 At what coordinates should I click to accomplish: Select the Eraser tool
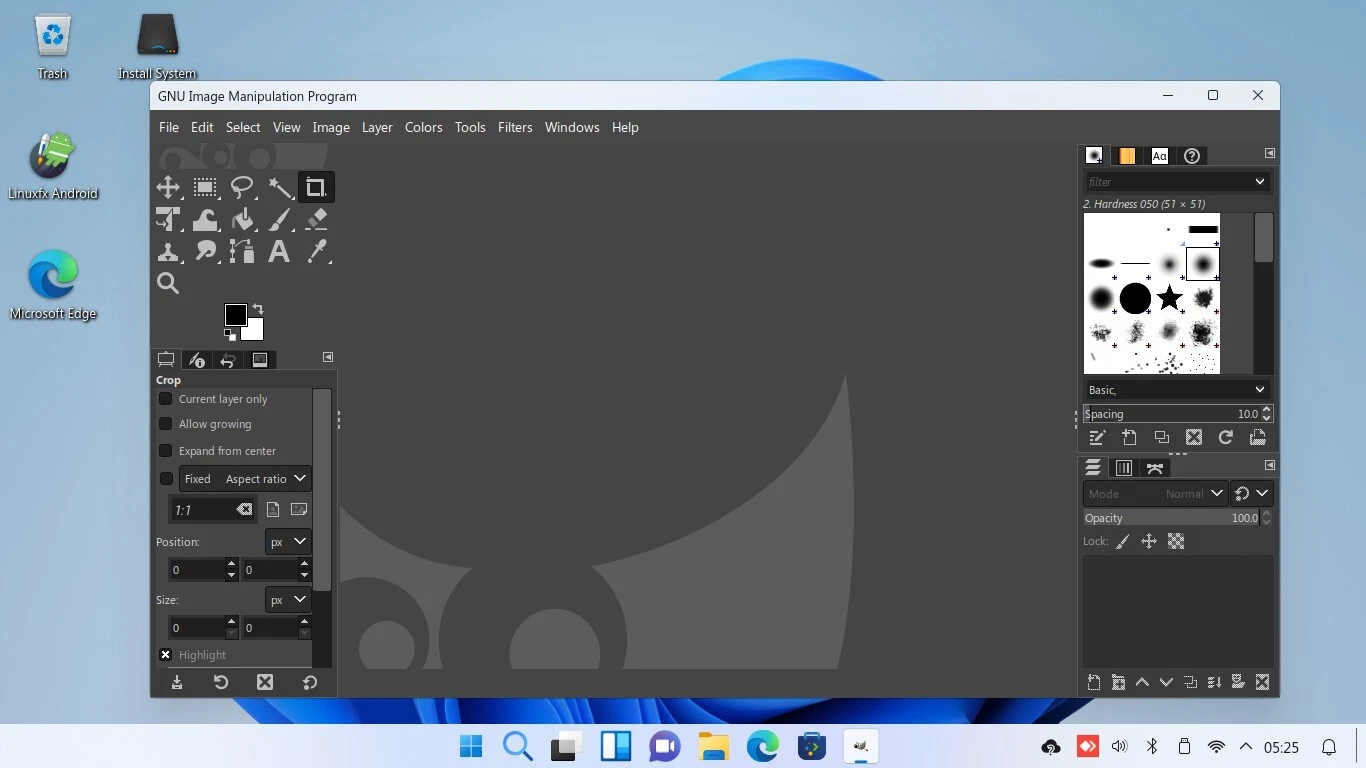click(317, 219)
